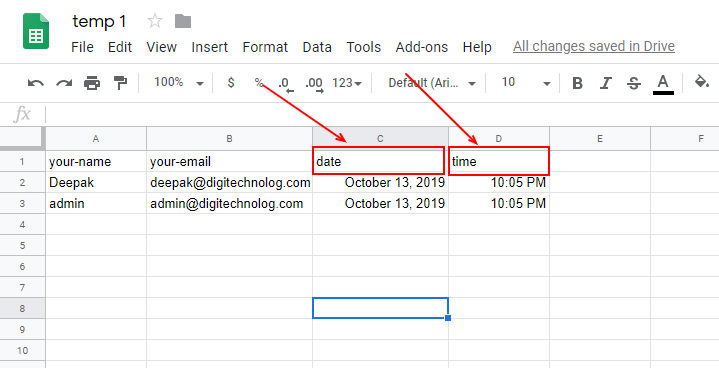
Task: Activate the paint format tool
Action: pyautogui.click(x=120, y=83)
